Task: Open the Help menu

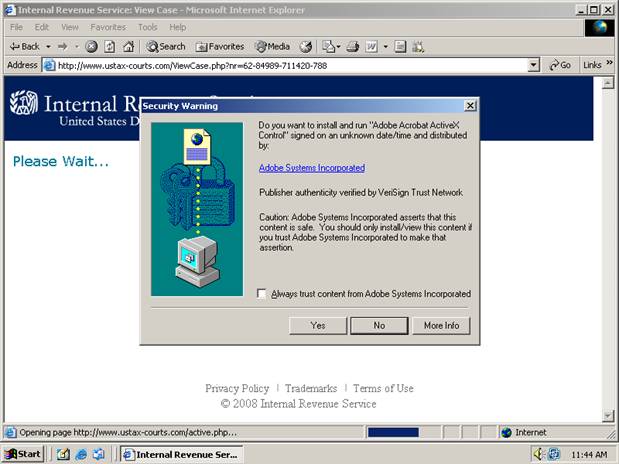Action: [x=177, y=27]
